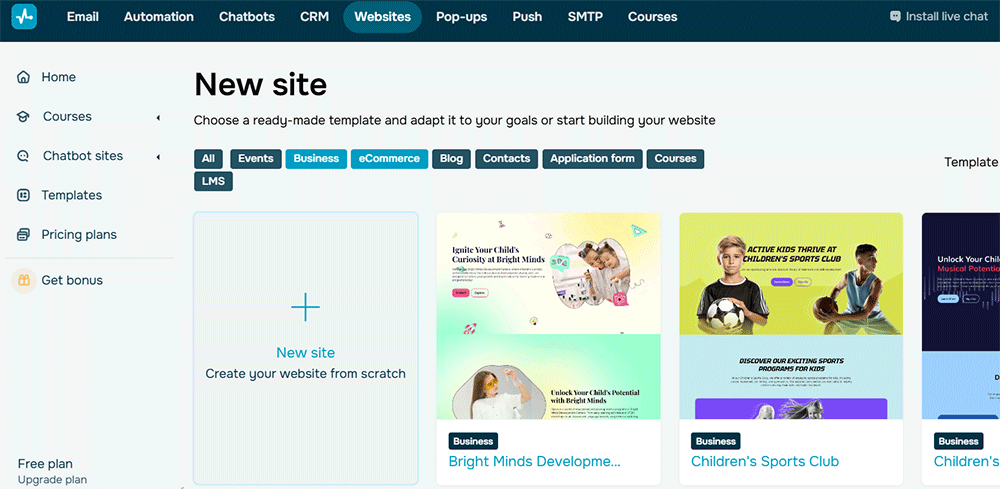
Task: Toggle the eCommerce filter tag
Action: coord(389,159)
